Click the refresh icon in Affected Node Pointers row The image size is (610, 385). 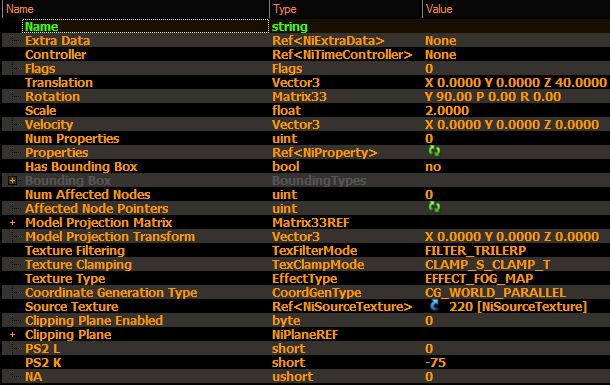point(434,207)
